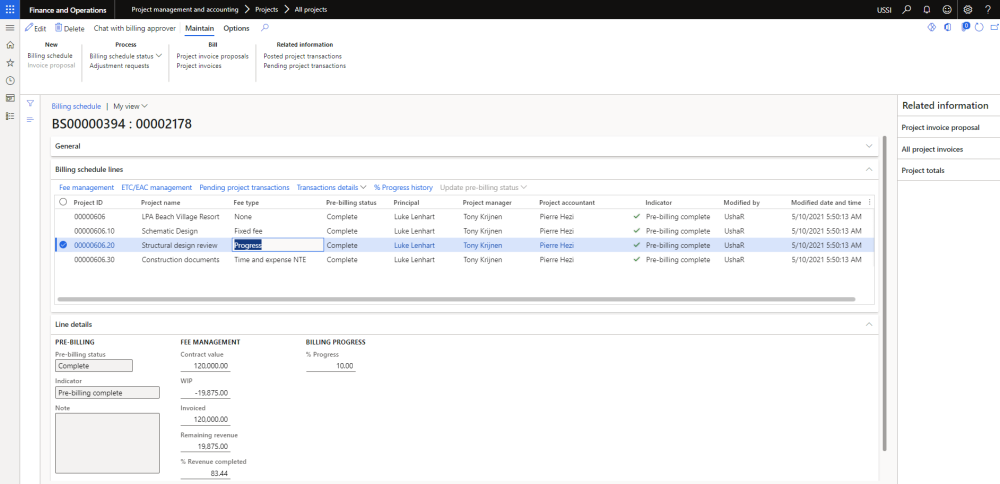1000x484 pixels.
Task: Open the My view dropdown
Action: click(130, 105)
